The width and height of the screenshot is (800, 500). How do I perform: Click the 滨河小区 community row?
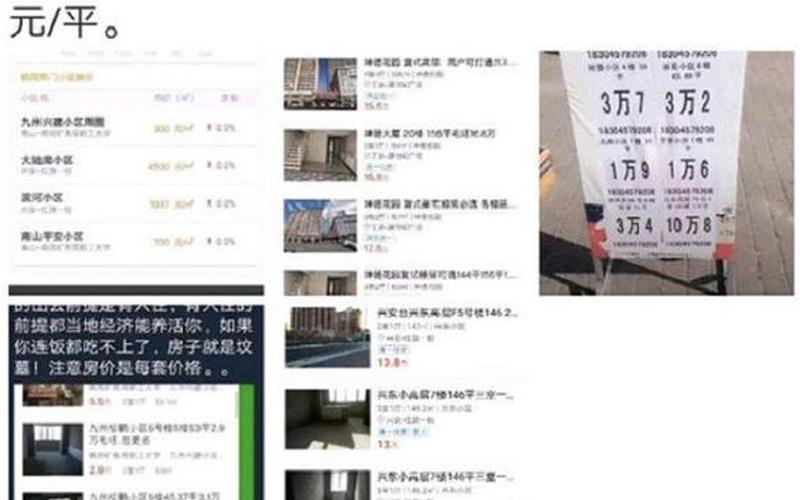tap(135, 203)
